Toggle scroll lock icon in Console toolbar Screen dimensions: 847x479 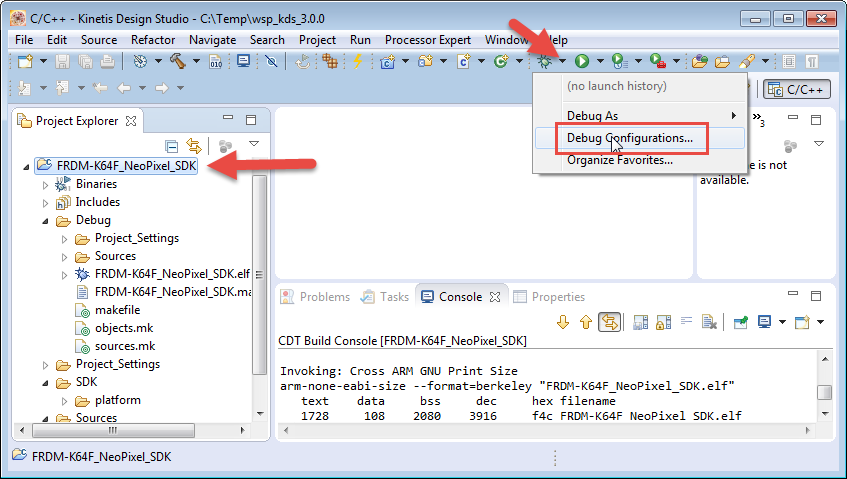[662, 321]
